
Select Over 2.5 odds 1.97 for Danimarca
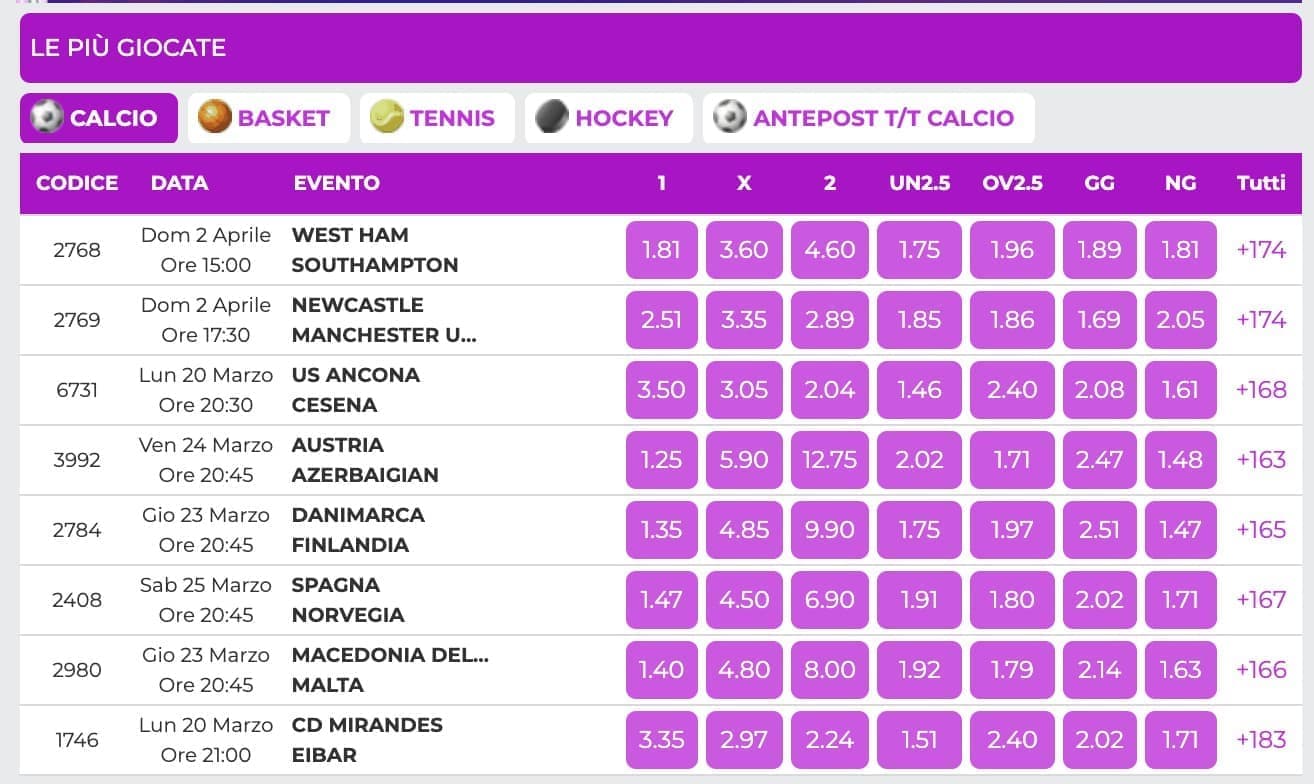[1011, 530]
